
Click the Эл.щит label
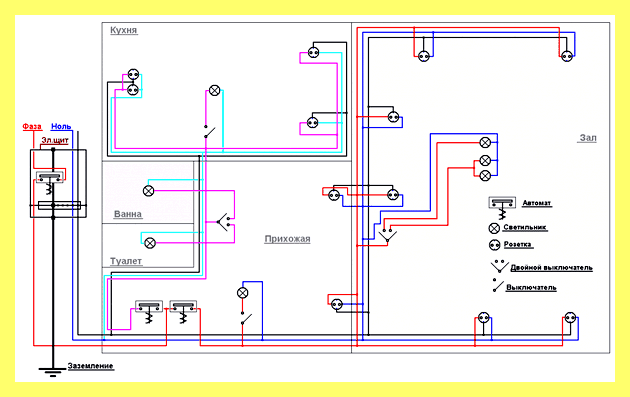click(x=55, y=141)
